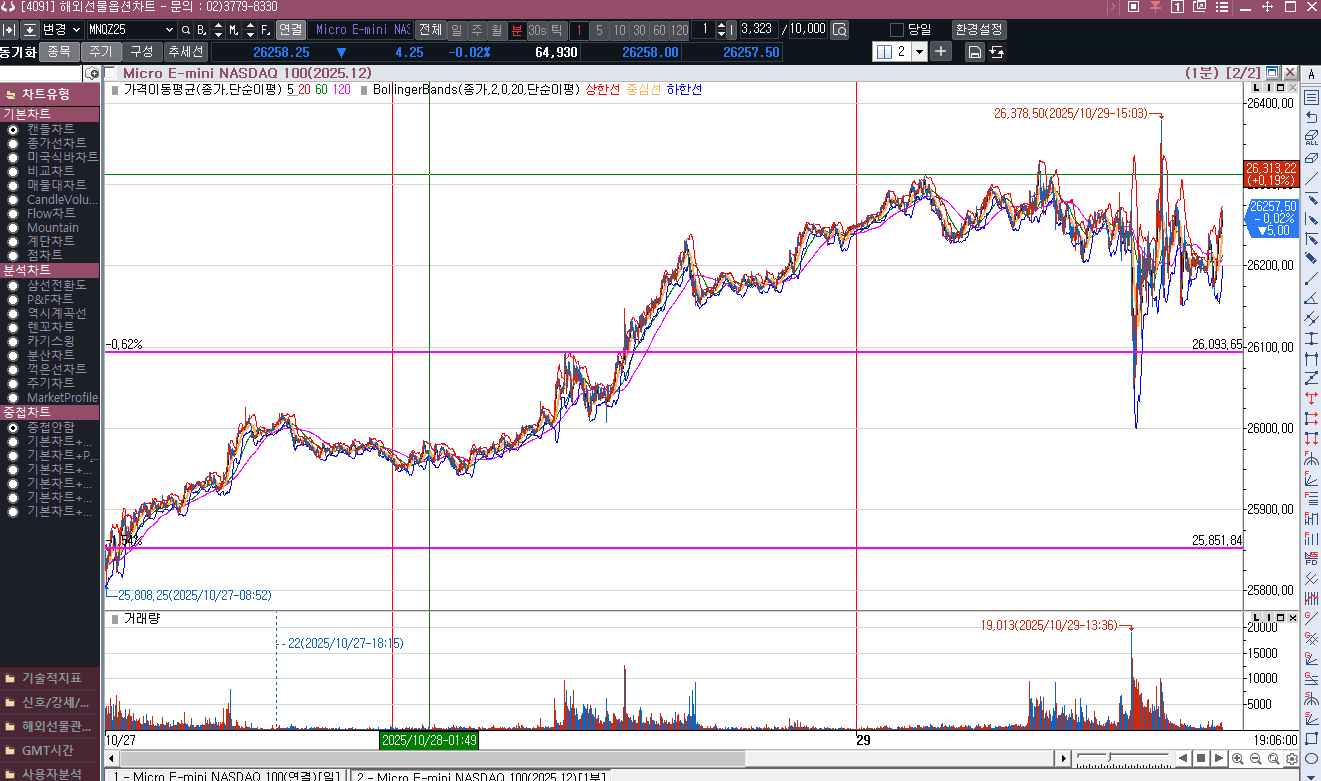Open the chart split count dropdown
1321x781 pixels.
(x=919, y=52)
